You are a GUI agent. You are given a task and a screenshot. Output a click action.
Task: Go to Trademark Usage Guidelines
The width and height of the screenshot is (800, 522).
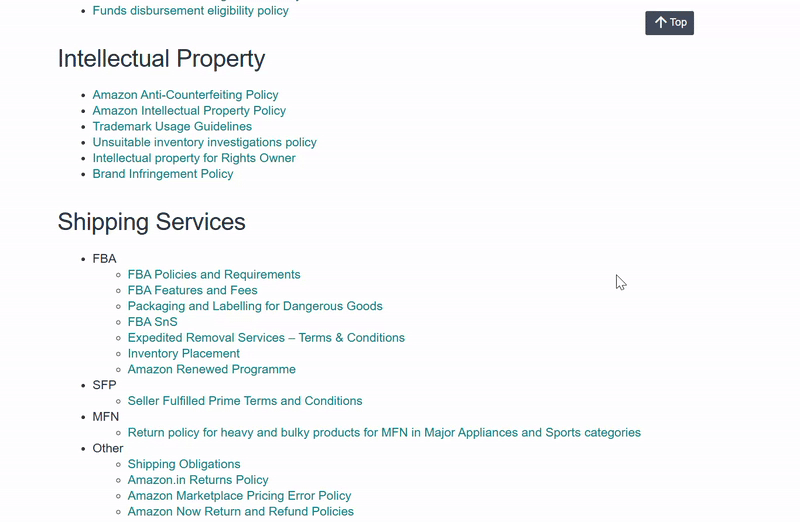click(172, 127)
